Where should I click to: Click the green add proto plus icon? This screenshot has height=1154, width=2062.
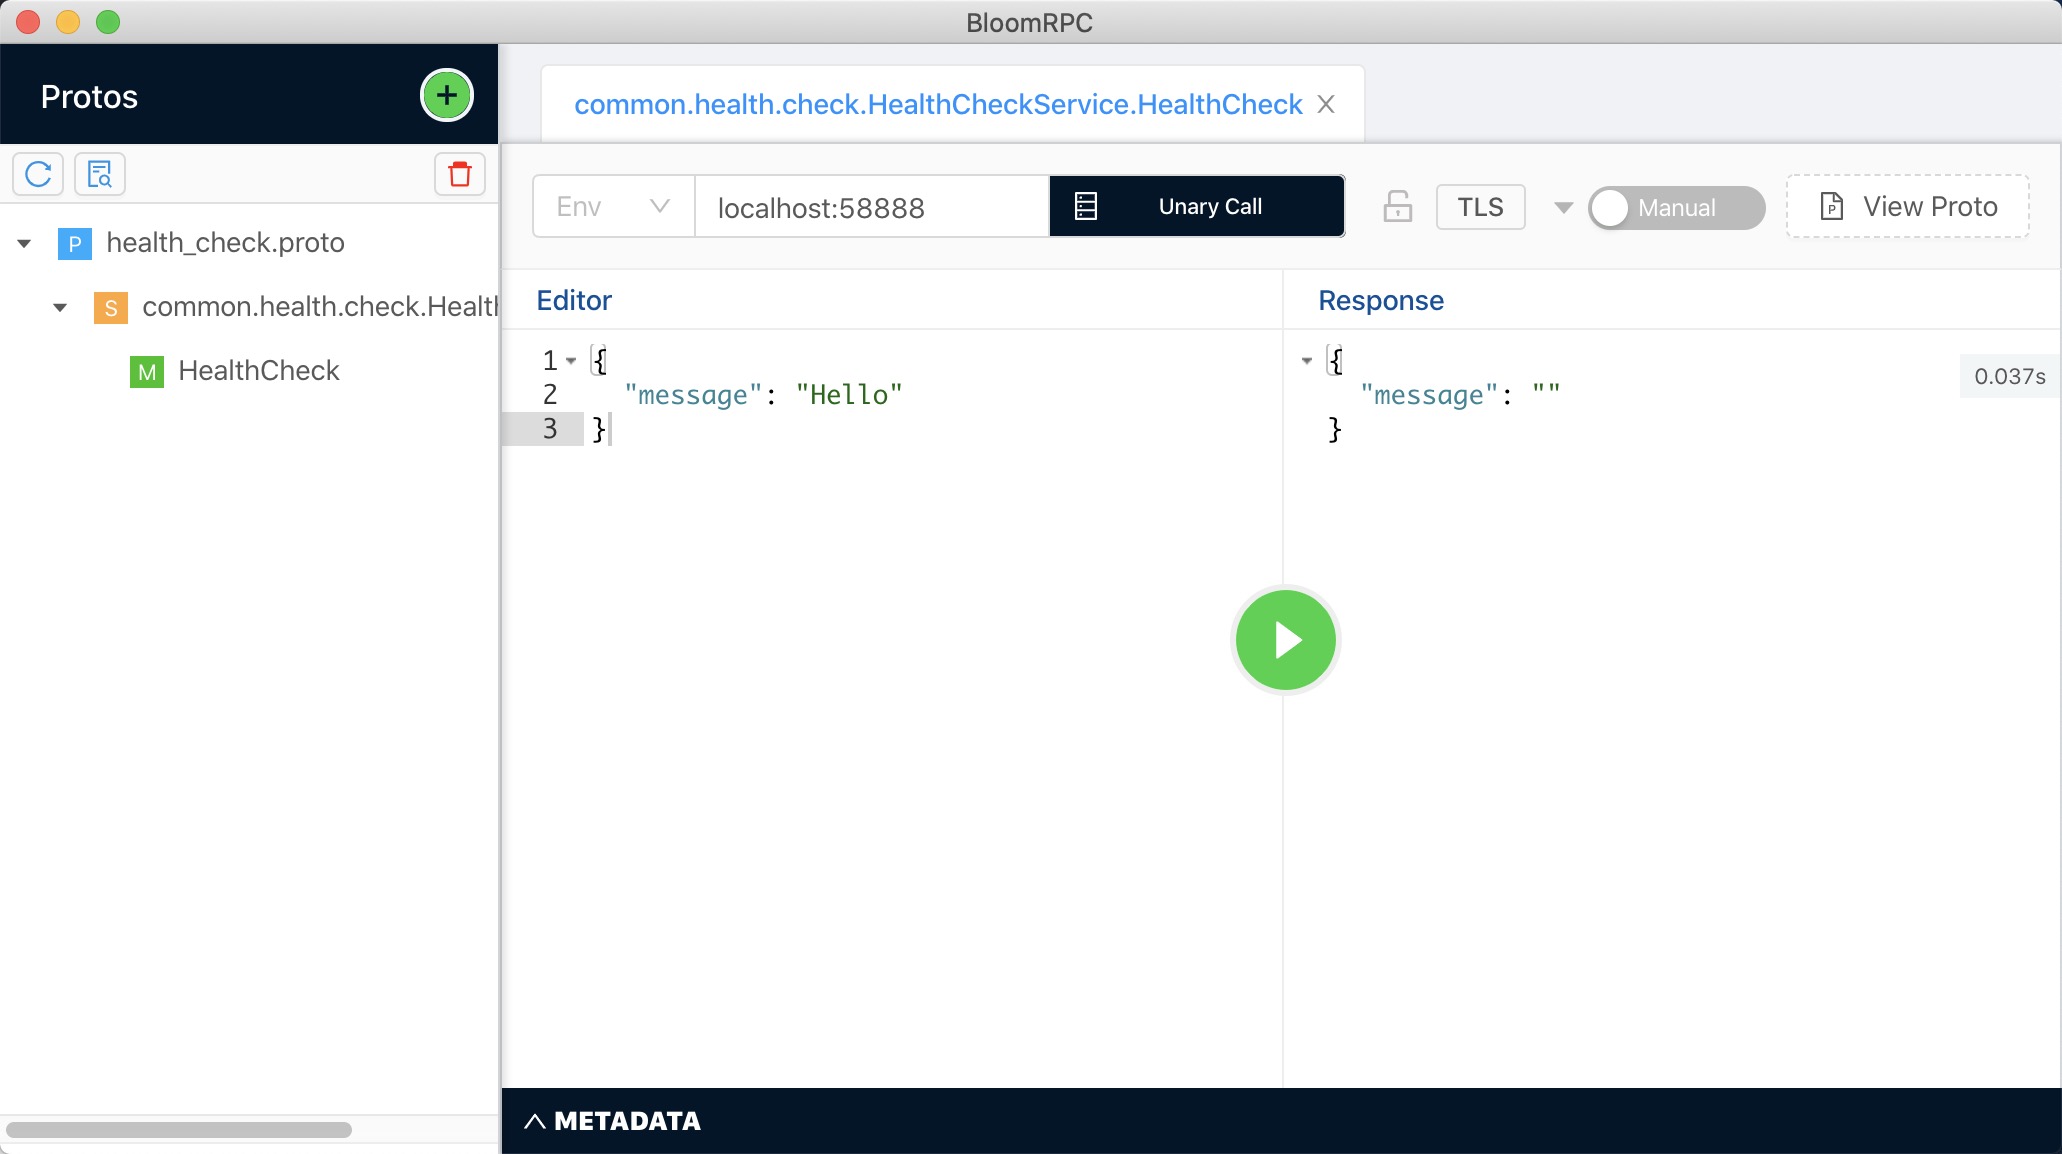coord(446,96)
